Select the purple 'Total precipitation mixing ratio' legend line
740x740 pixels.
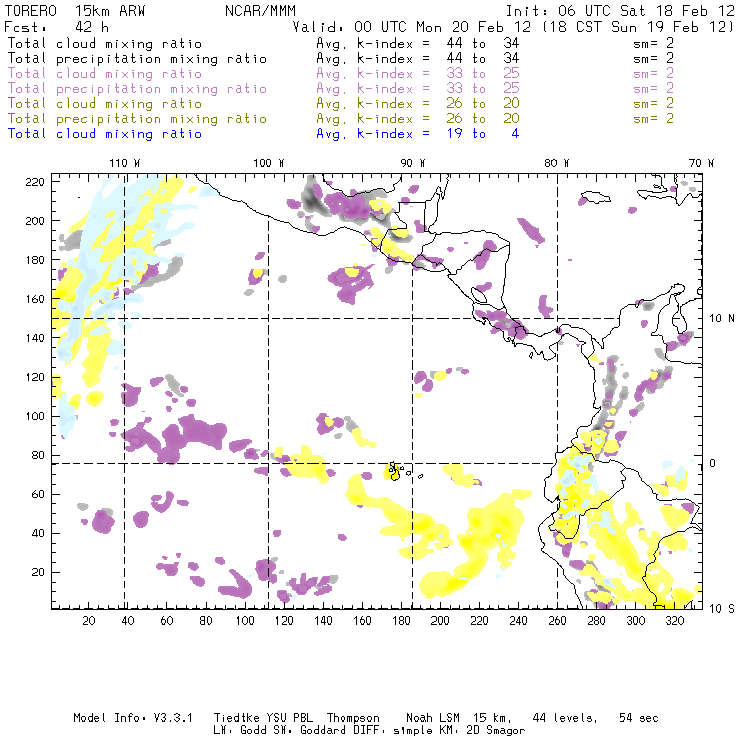pyautogui.click(x=137, y=89)
